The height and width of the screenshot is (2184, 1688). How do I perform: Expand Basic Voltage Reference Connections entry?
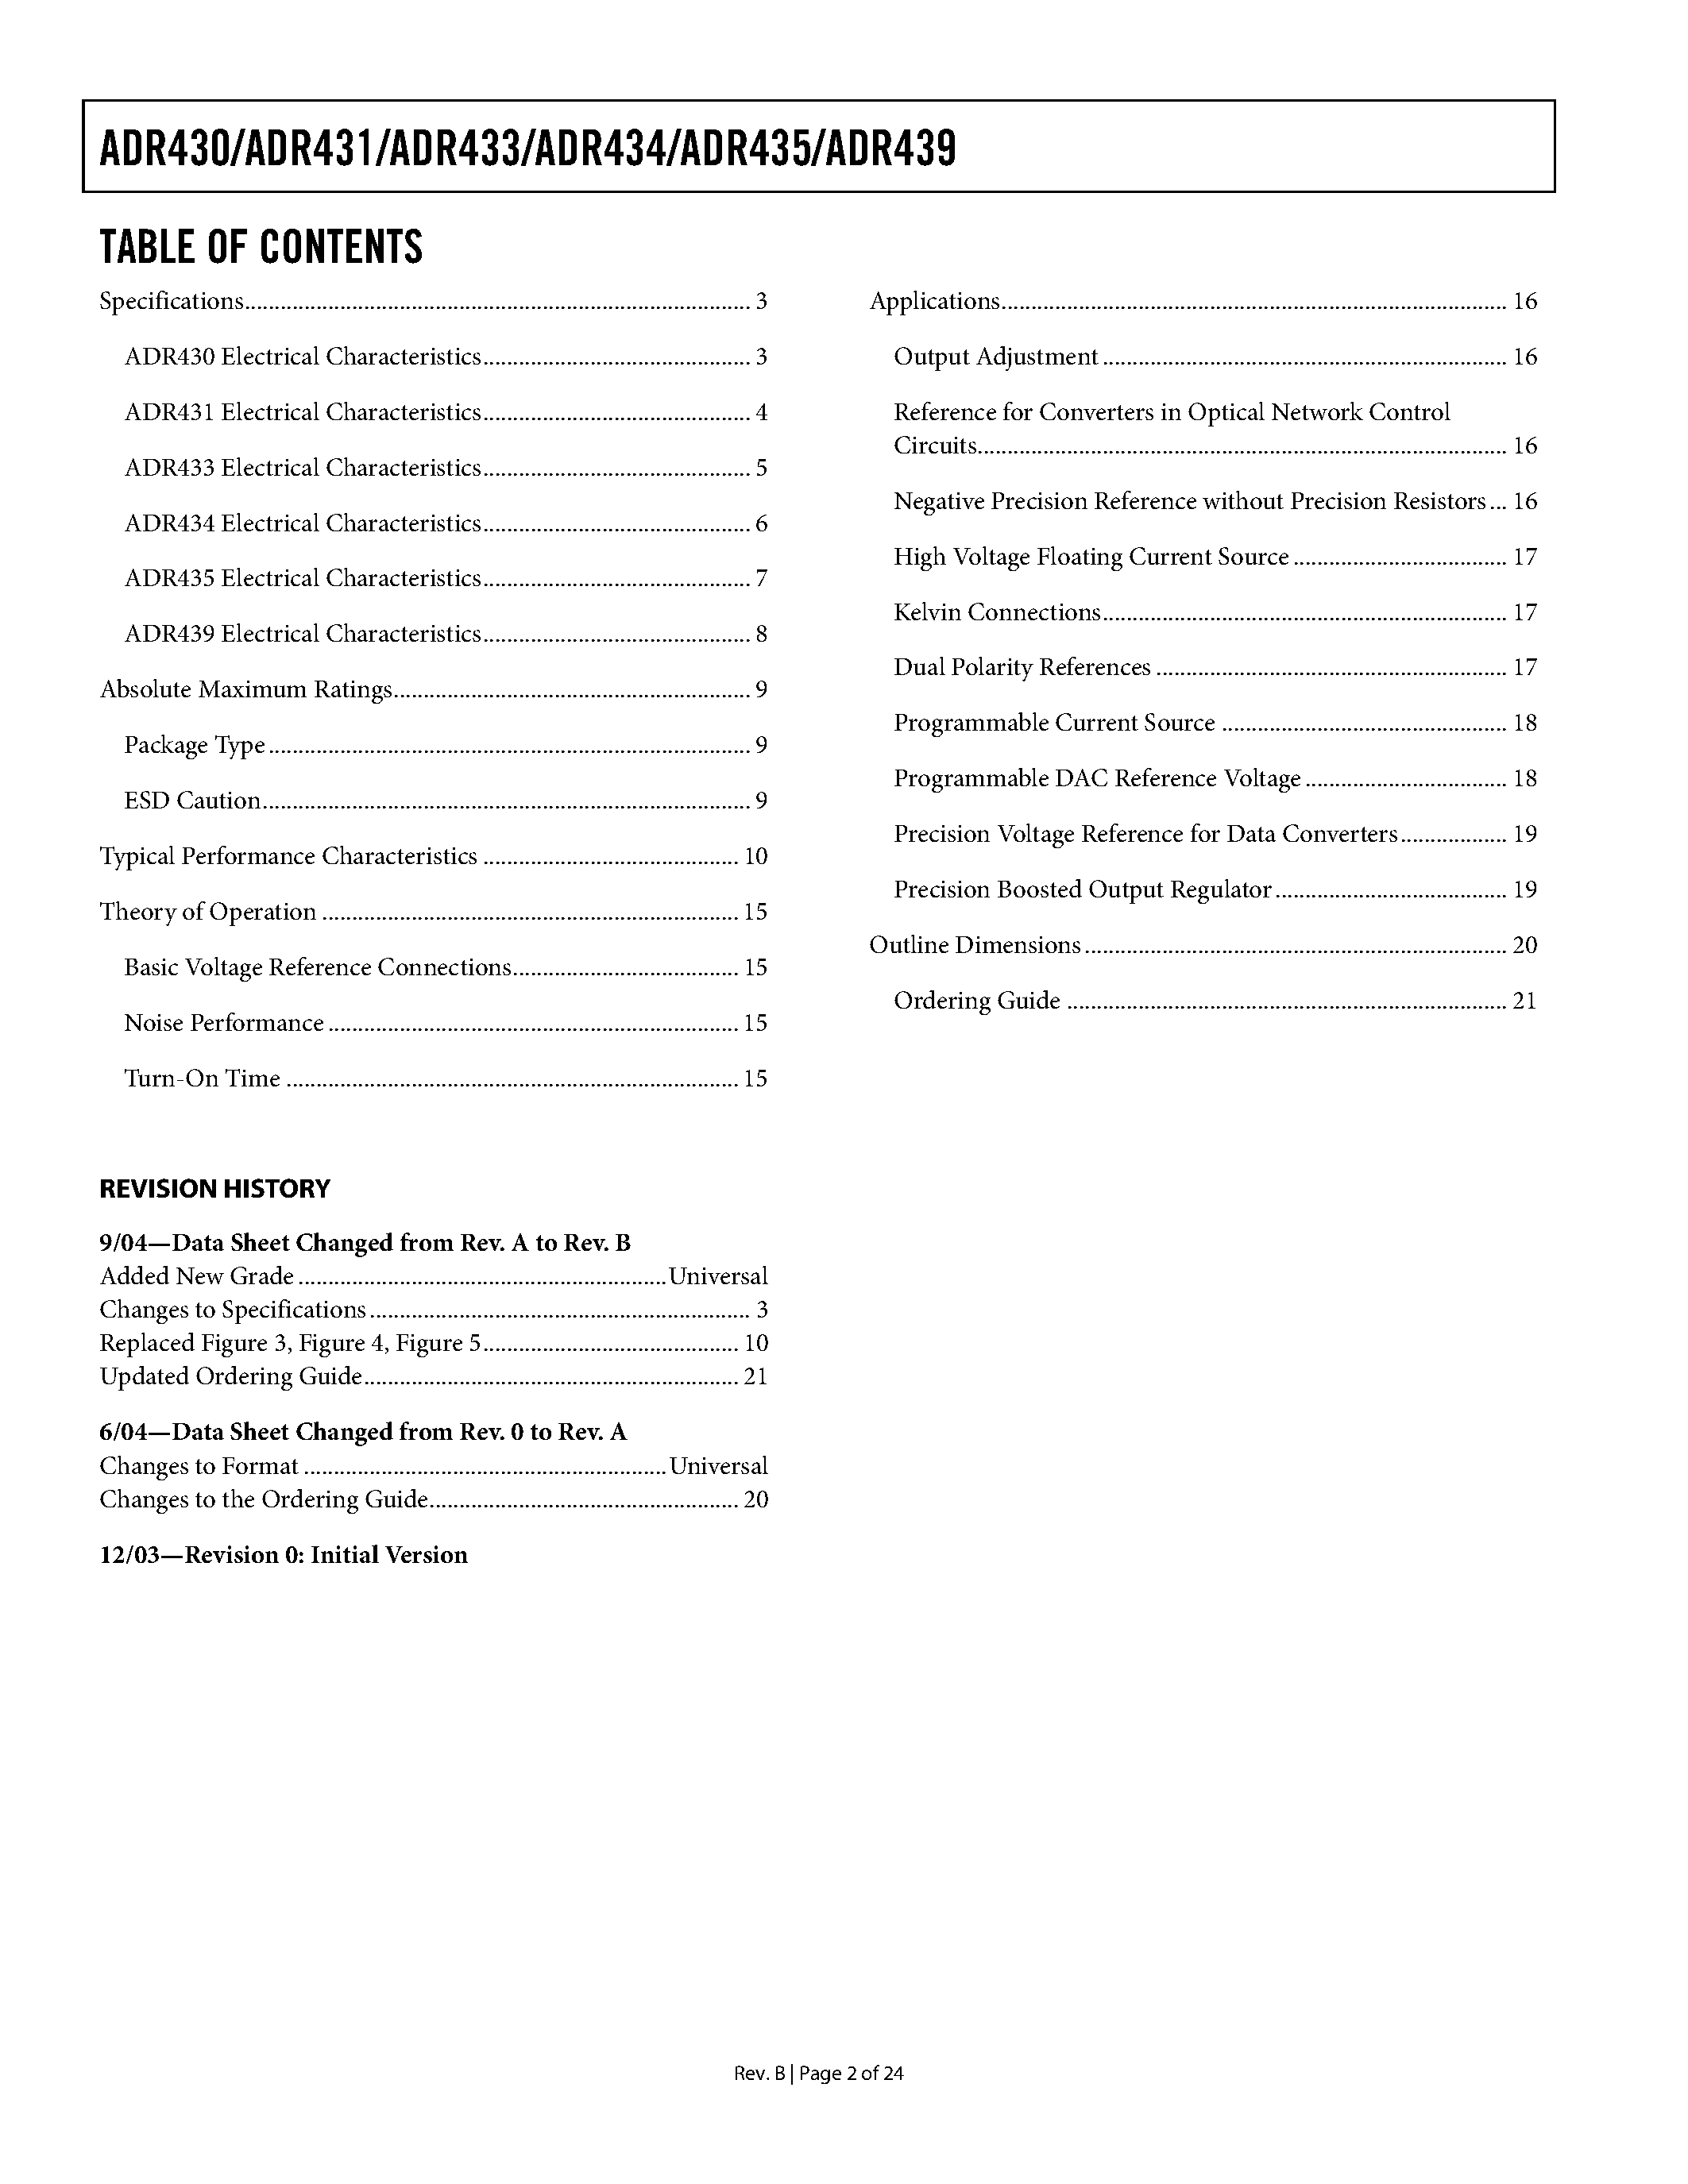coord(328,968)
